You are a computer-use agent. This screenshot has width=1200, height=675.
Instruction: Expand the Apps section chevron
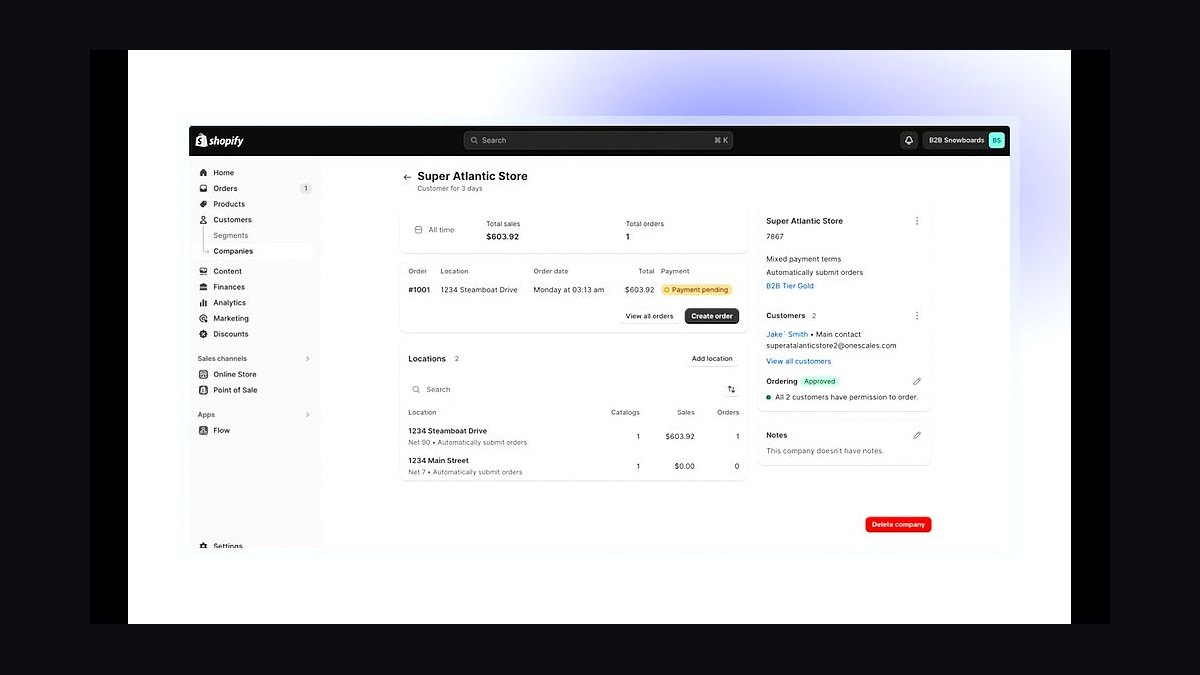pyautogui.click(x=307, y=414)
